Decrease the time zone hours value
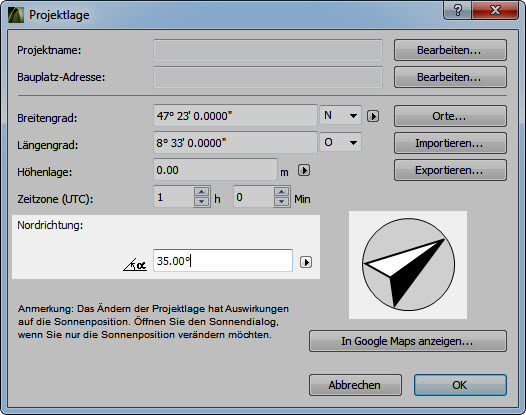526x415 pixels. point(201,201)
